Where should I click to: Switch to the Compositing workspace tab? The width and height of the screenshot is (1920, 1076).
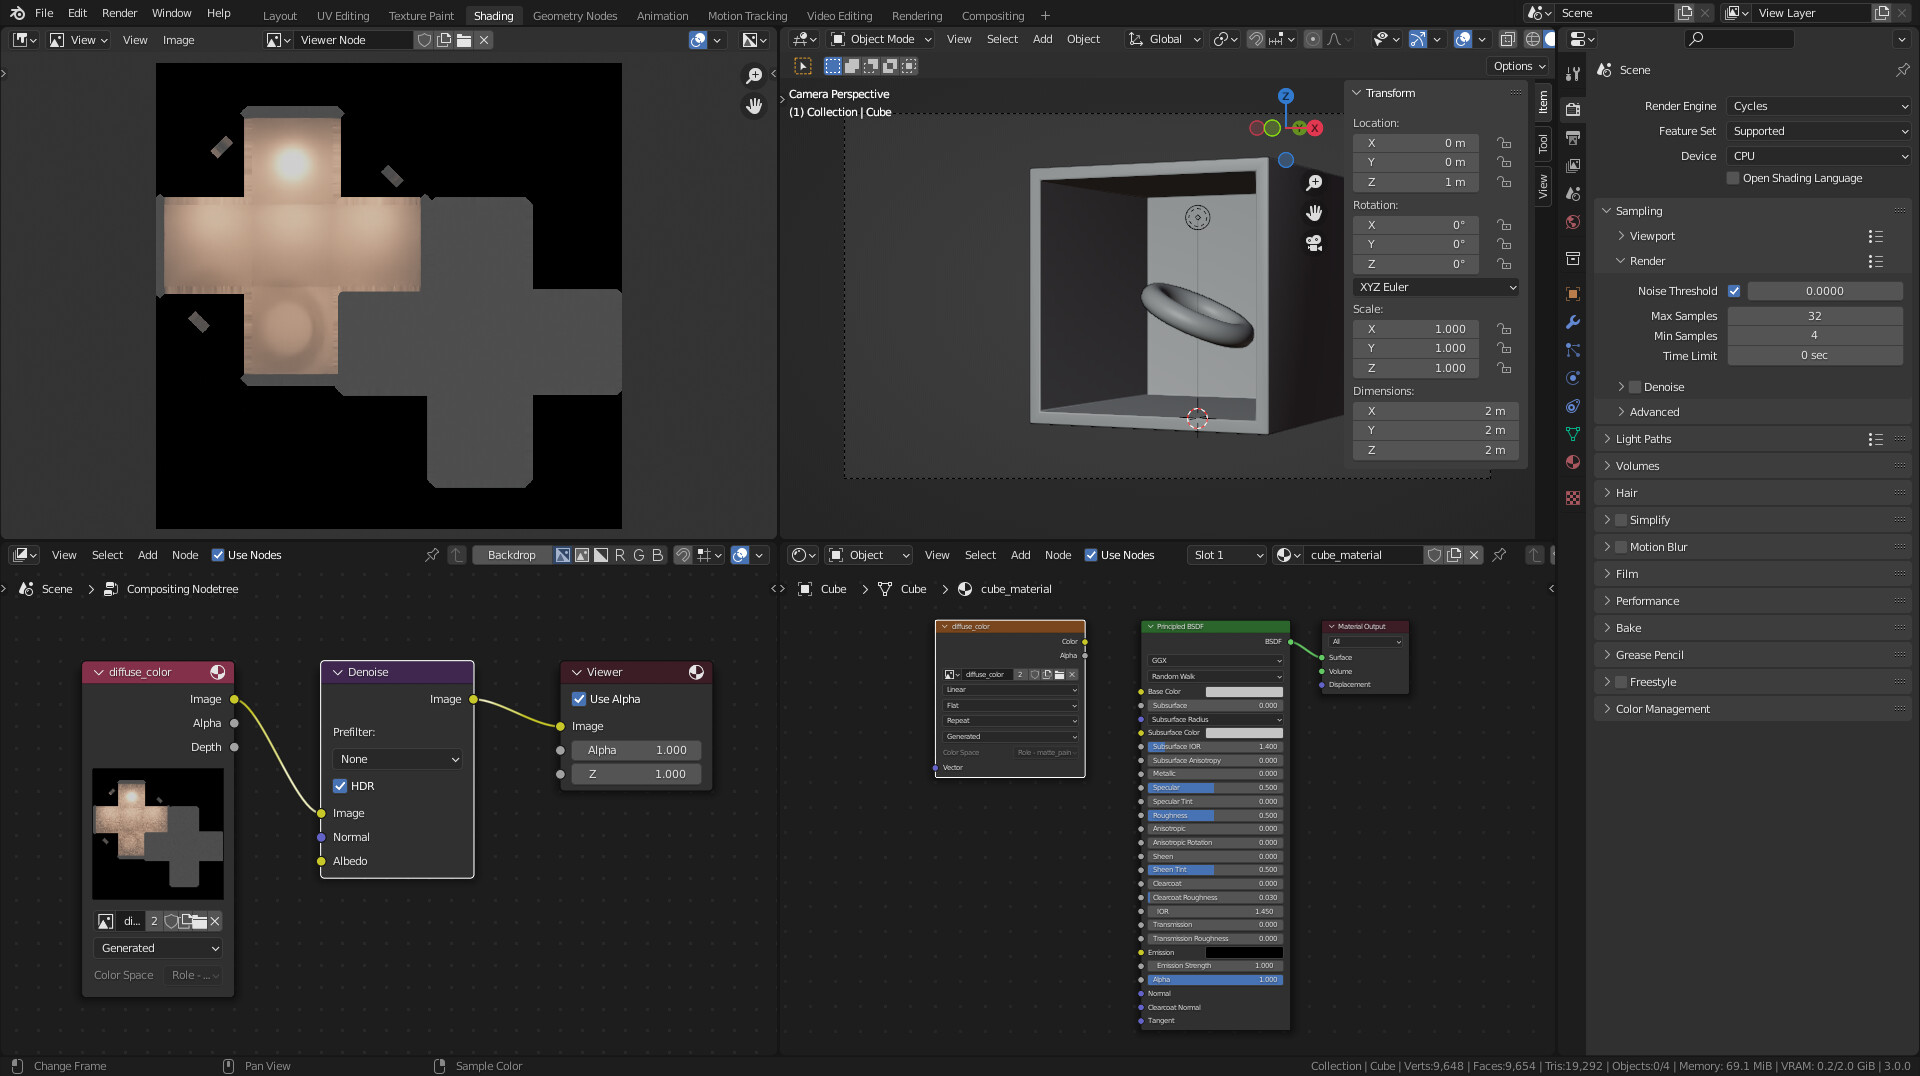992,15
